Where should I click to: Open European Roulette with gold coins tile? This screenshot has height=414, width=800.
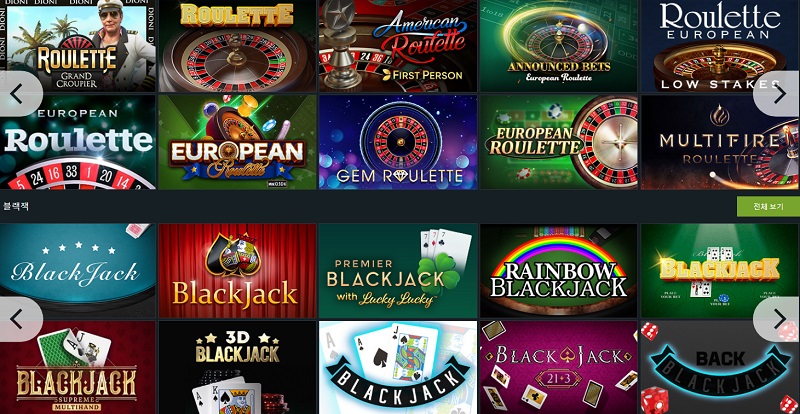pyautogui.click(x=237, y=142)
